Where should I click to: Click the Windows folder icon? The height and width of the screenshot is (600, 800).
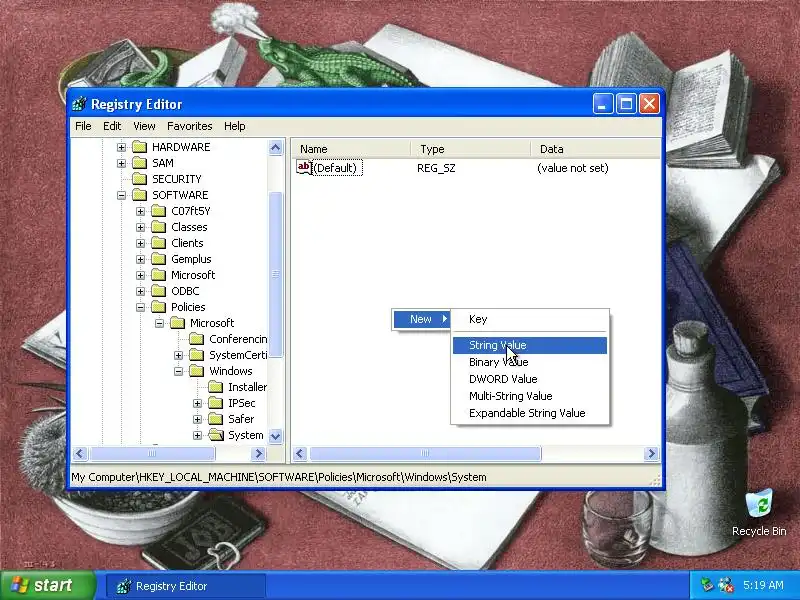(x=196, y=371)
